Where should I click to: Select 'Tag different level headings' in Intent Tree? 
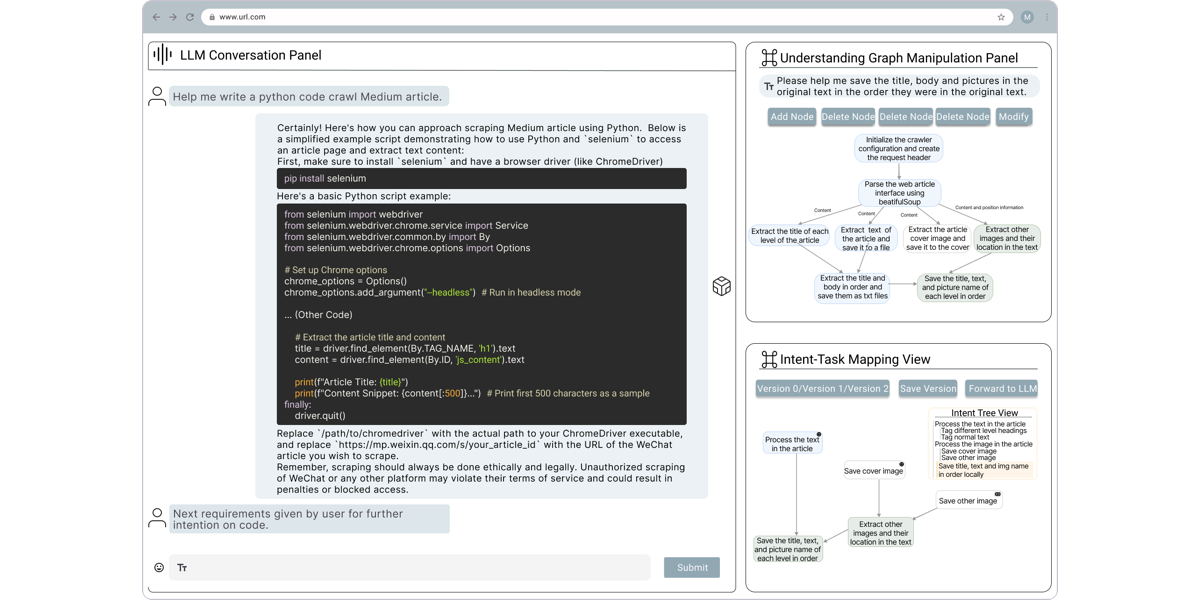(984, 431)
